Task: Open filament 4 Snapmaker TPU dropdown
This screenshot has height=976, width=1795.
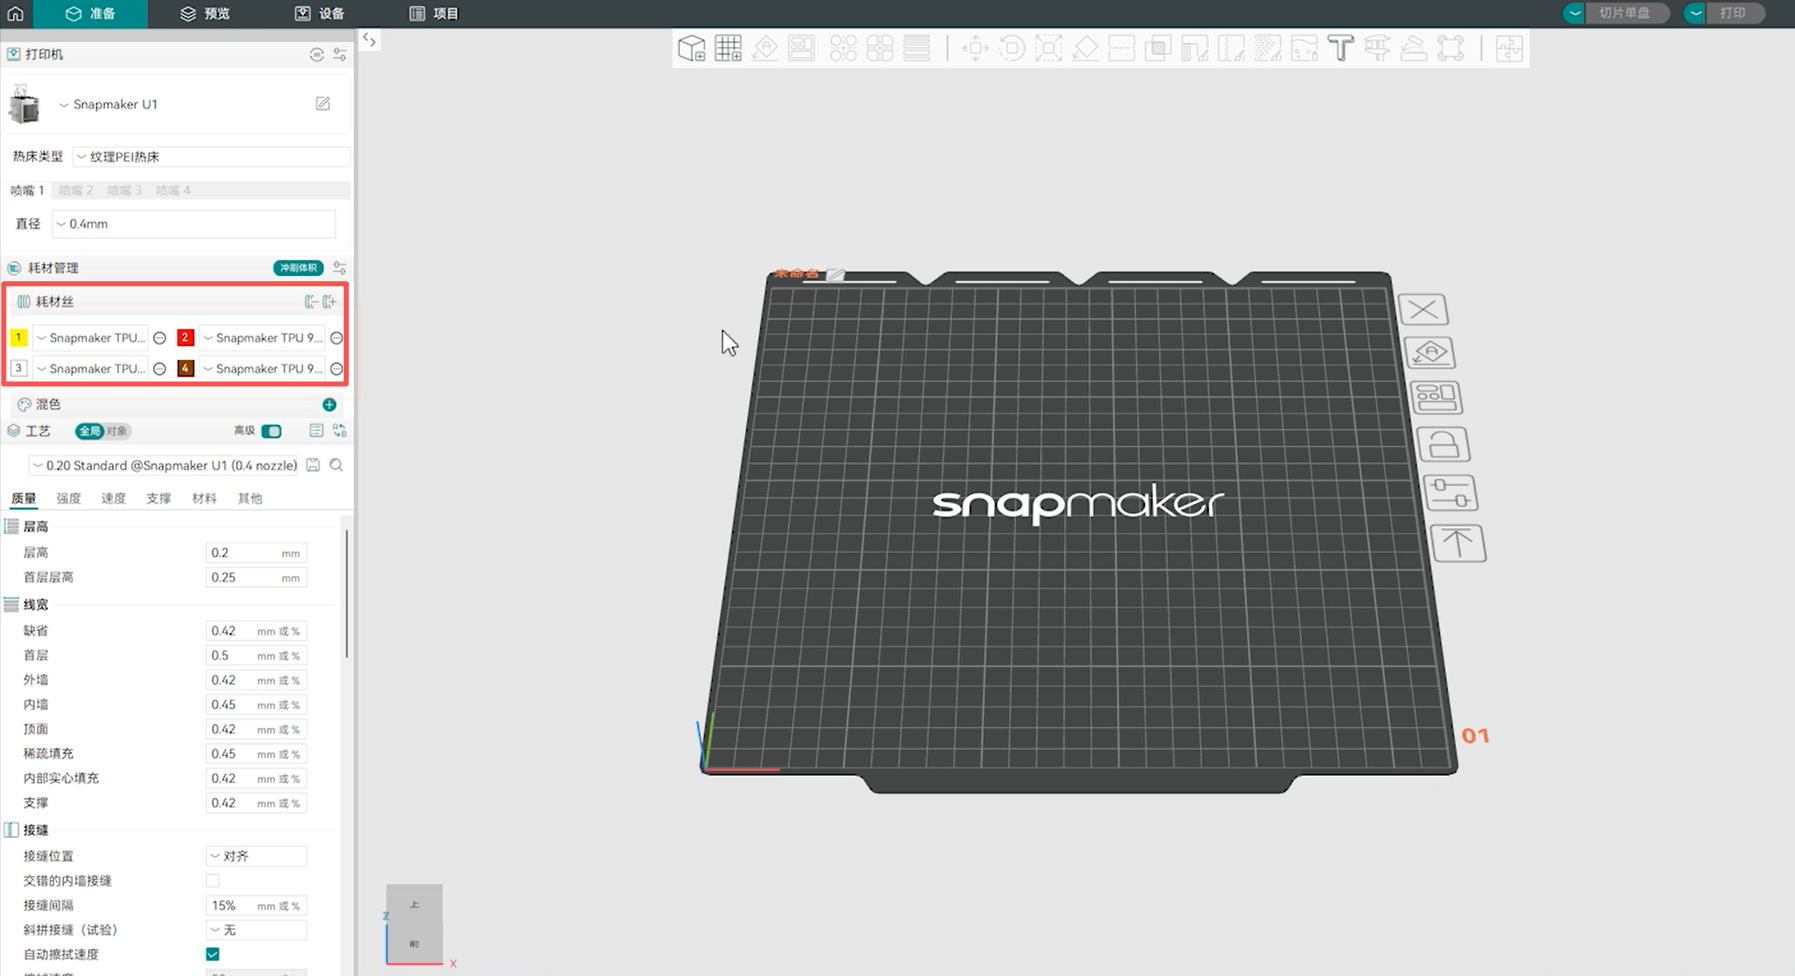Action: click(x=262, y=369)
